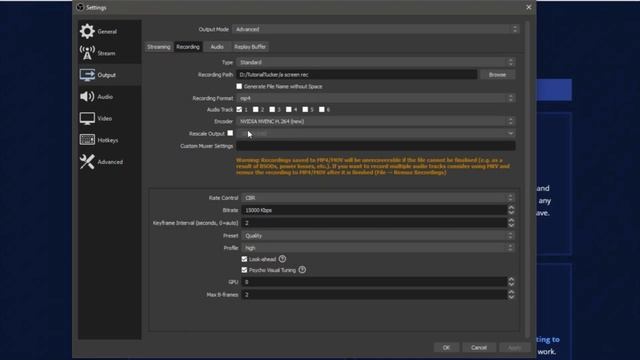Click the Look-ahead help question icon
Viewport: 640px width, 360px height.
282,259
